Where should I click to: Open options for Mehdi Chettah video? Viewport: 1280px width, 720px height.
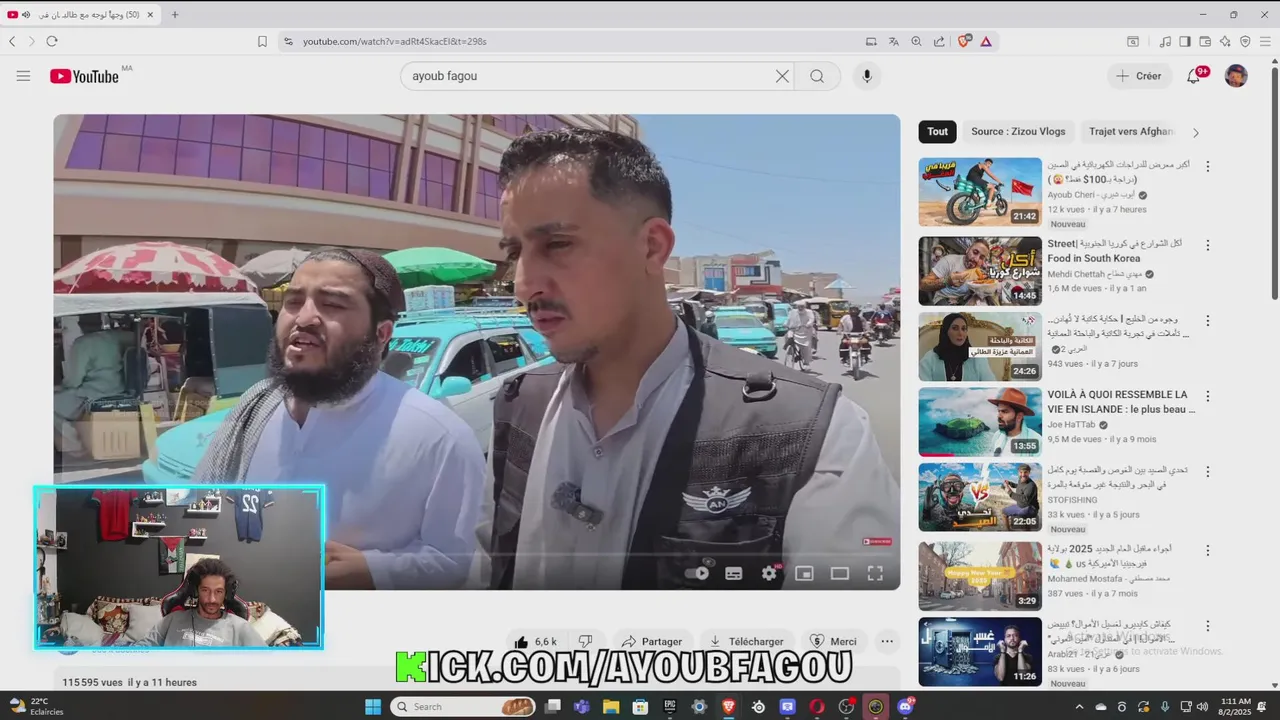click(x=1207, y=245)
